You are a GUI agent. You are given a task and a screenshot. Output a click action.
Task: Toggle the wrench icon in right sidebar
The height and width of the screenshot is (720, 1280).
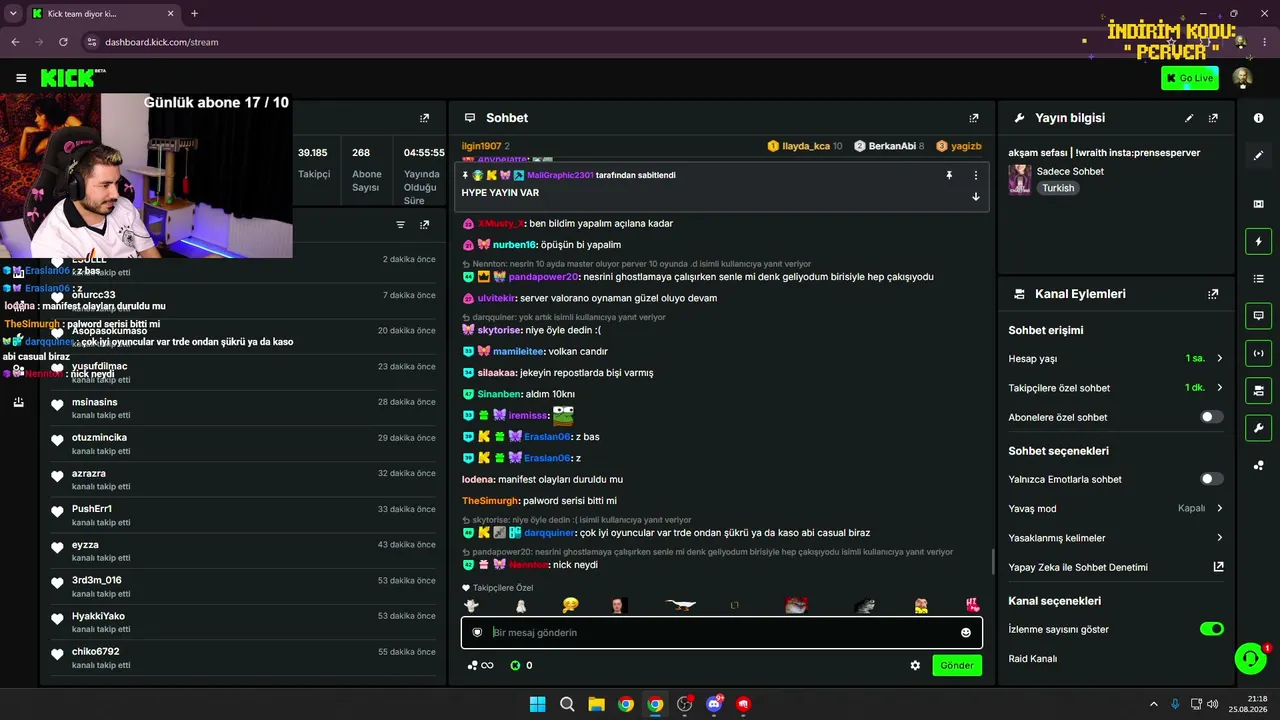coord(1258,428)
